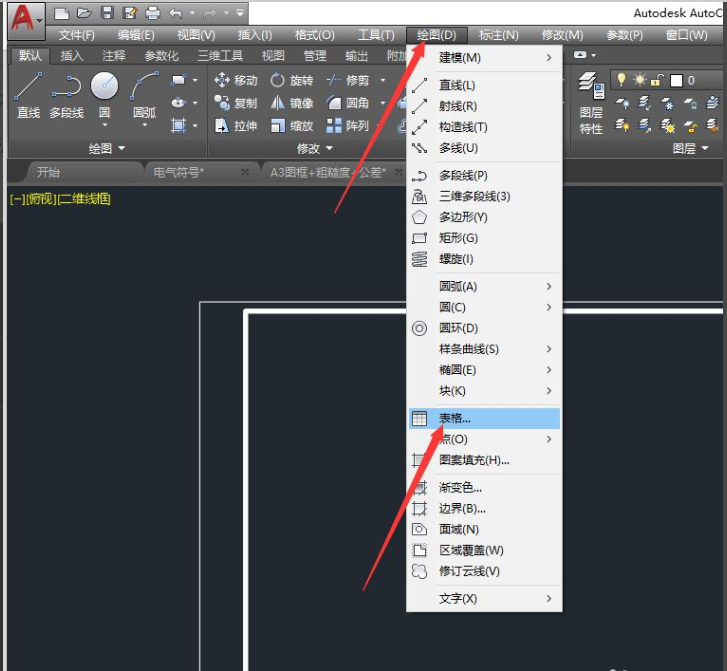Click the Array (阵列) tool
Screen dimensions: 727x671
point(348,125)
